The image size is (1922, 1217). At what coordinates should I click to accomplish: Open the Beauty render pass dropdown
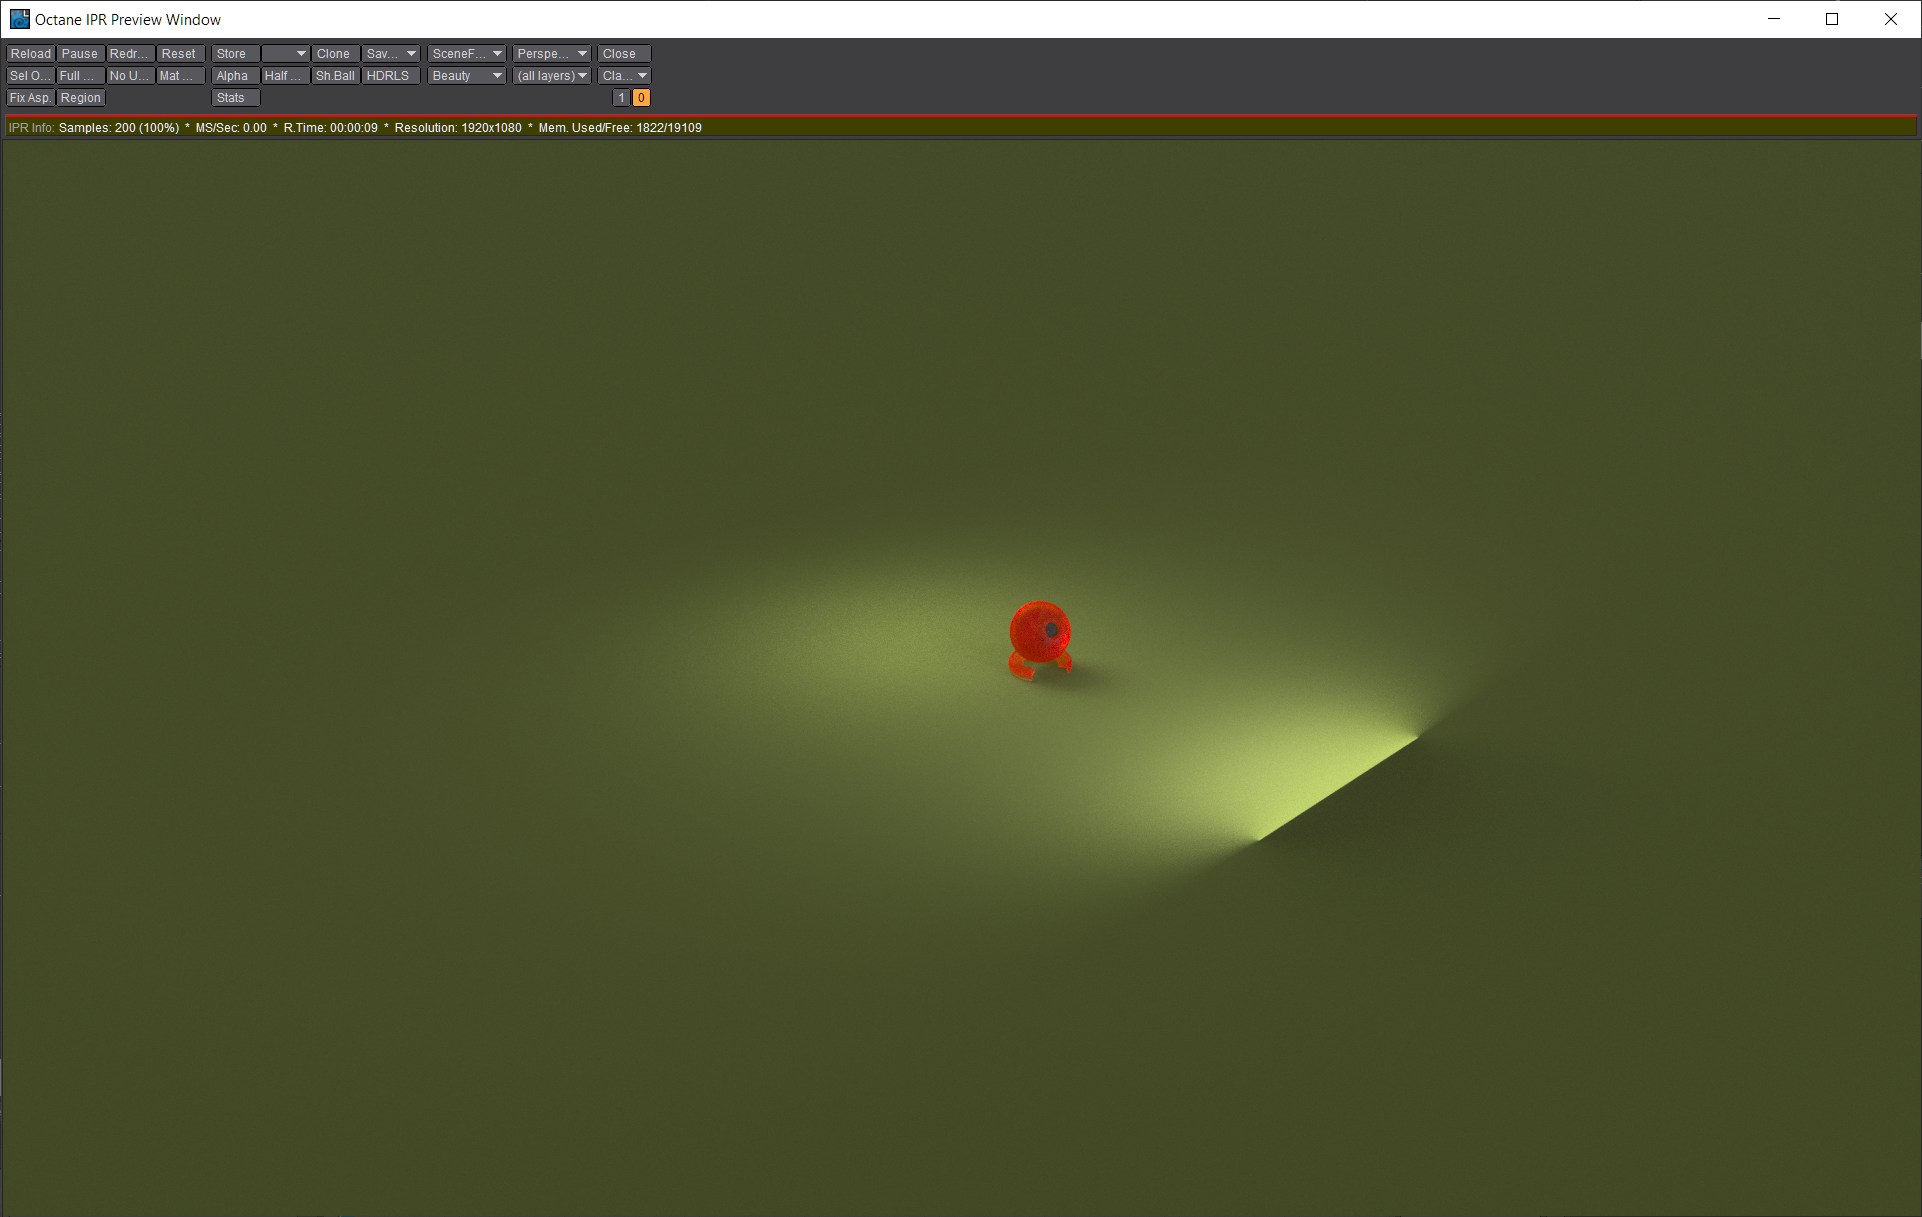click(466, 76)
